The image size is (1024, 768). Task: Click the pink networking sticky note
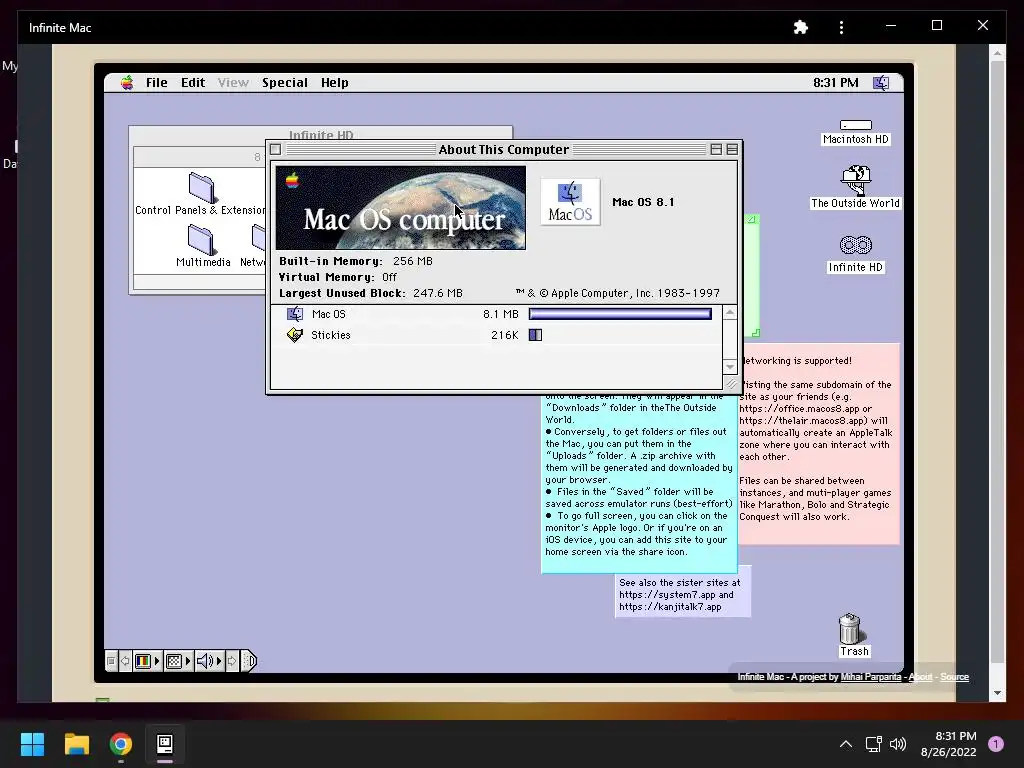(818, 444)
